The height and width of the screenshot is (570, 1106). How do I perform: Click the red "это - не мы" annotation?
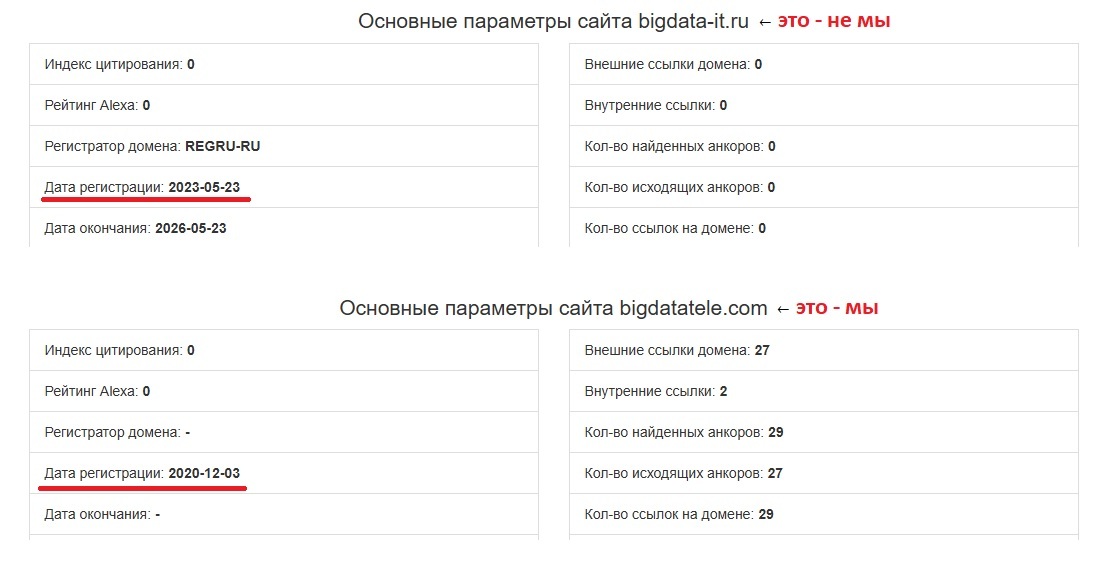[x=834, y=21]
